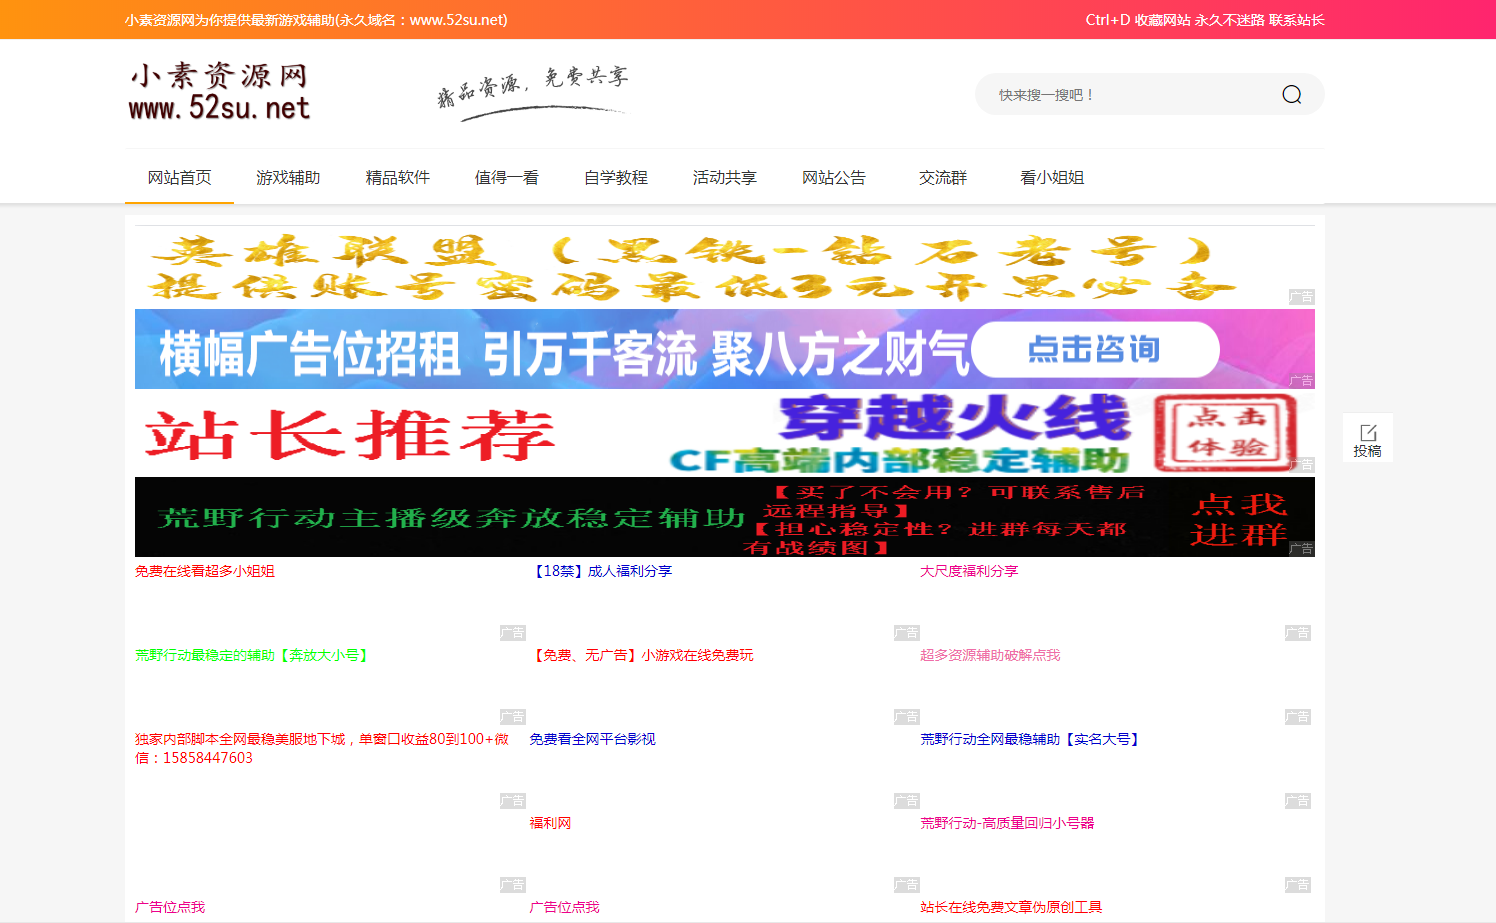Open the 活动共享 page

pos(724,178)
